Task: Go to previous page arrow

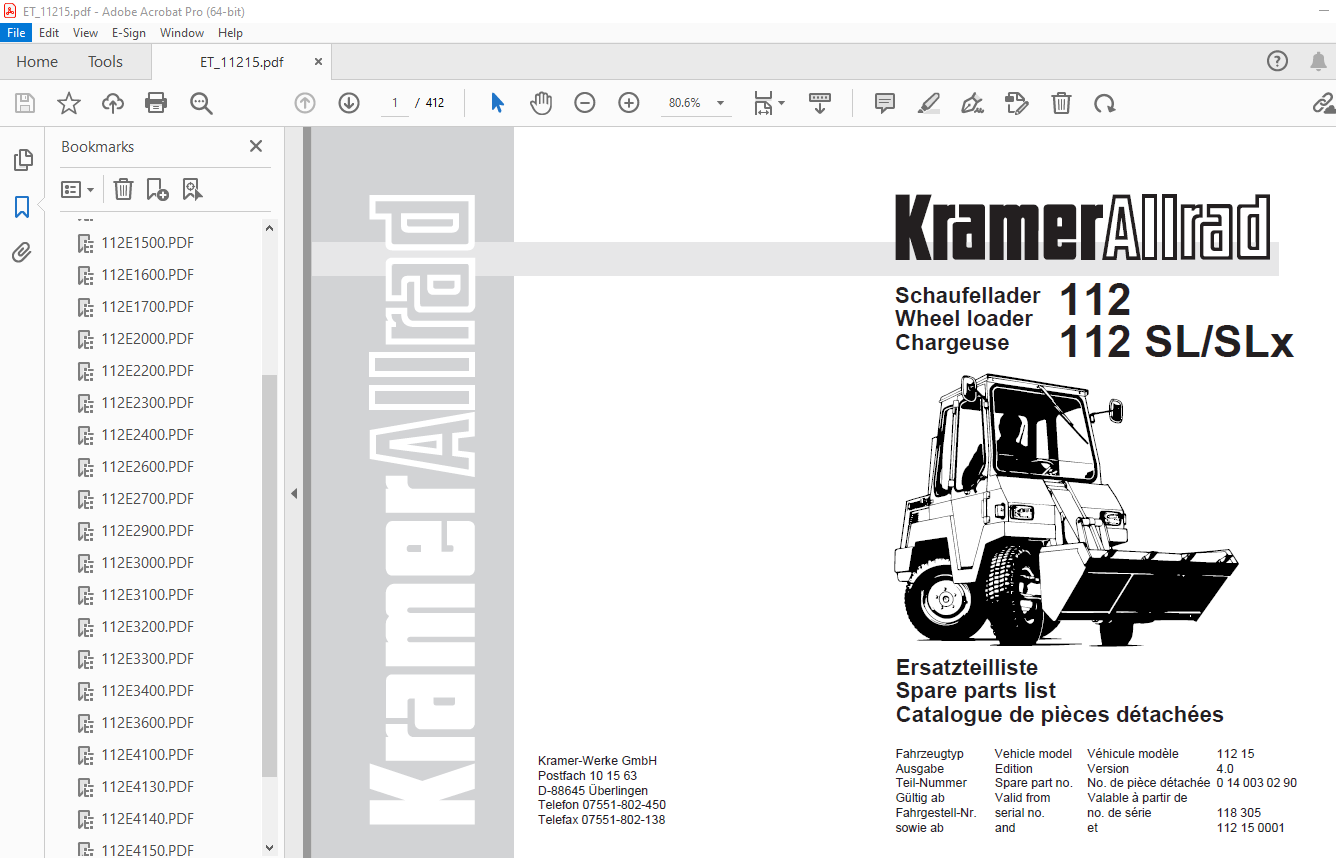Action: tap(305, 103)
